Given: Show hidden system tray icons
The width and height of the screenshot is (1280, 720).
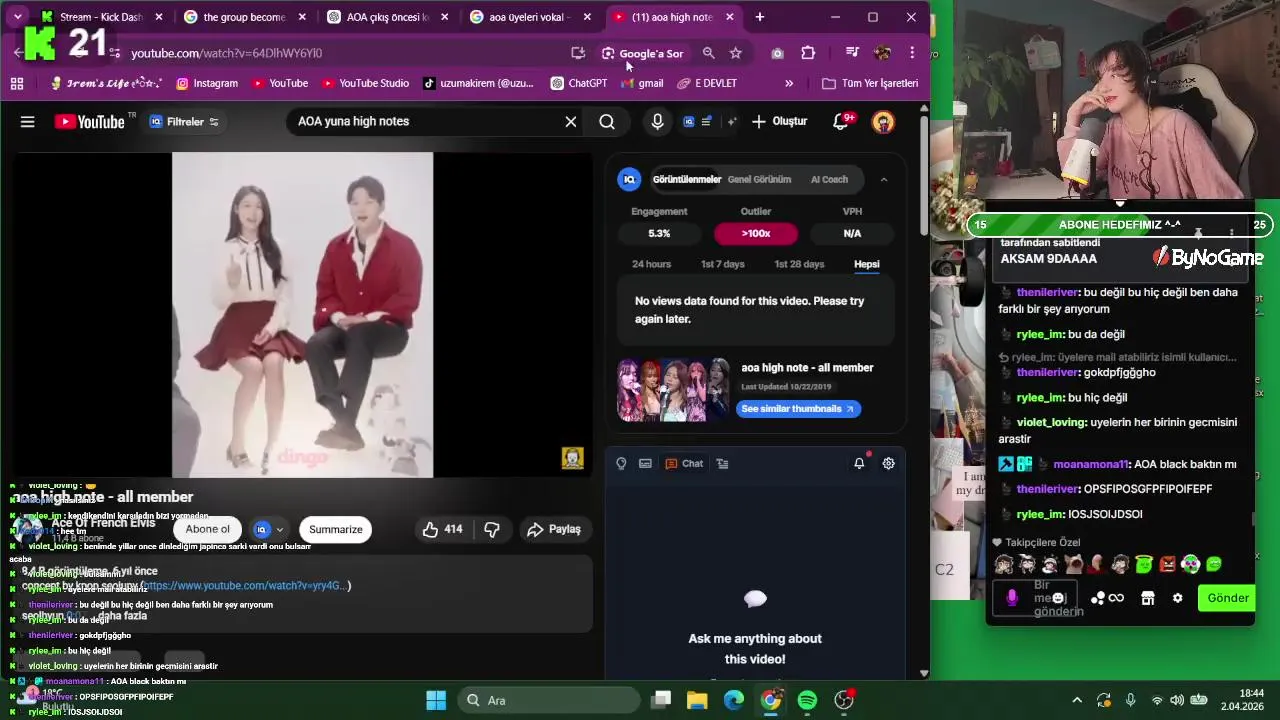Looking at the screenshot, I should (1076, 700).
